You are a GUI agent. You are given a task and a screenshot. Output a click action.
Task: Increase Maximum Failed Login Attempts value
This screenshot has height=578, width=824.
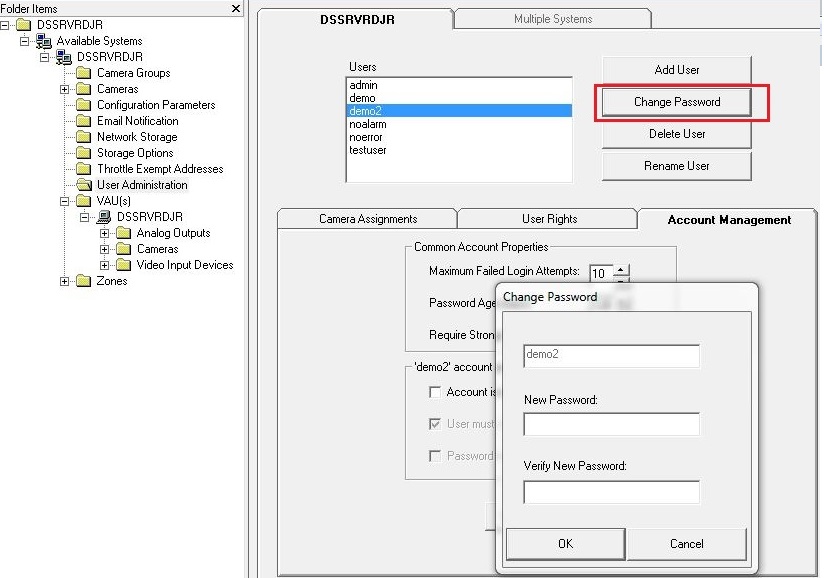[621, 268]
